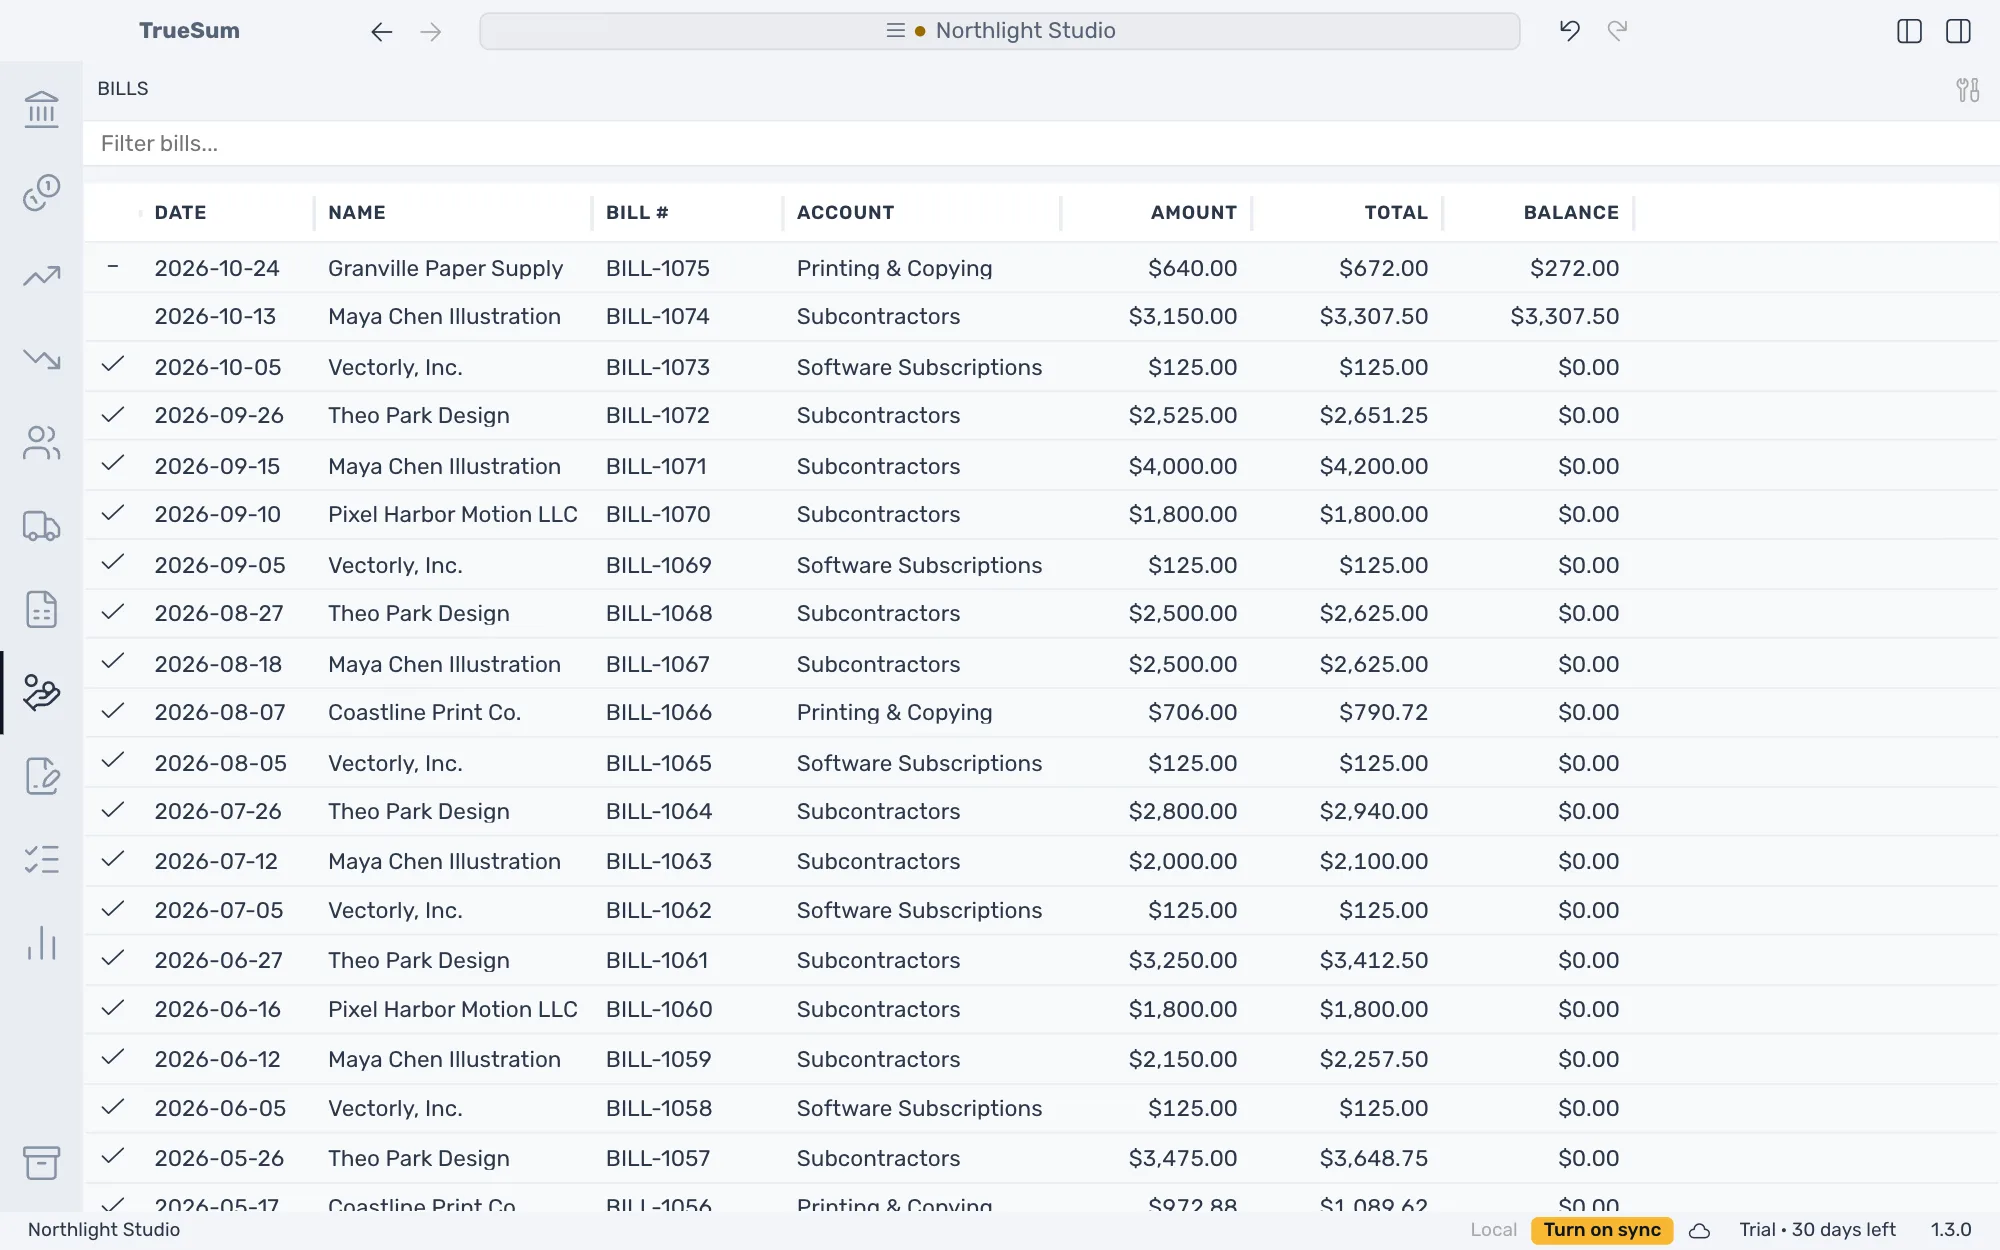Viewport: 2000px width, 1250px height.
Task: Open the delivery truck vendors icon
Action: (41, 526)
